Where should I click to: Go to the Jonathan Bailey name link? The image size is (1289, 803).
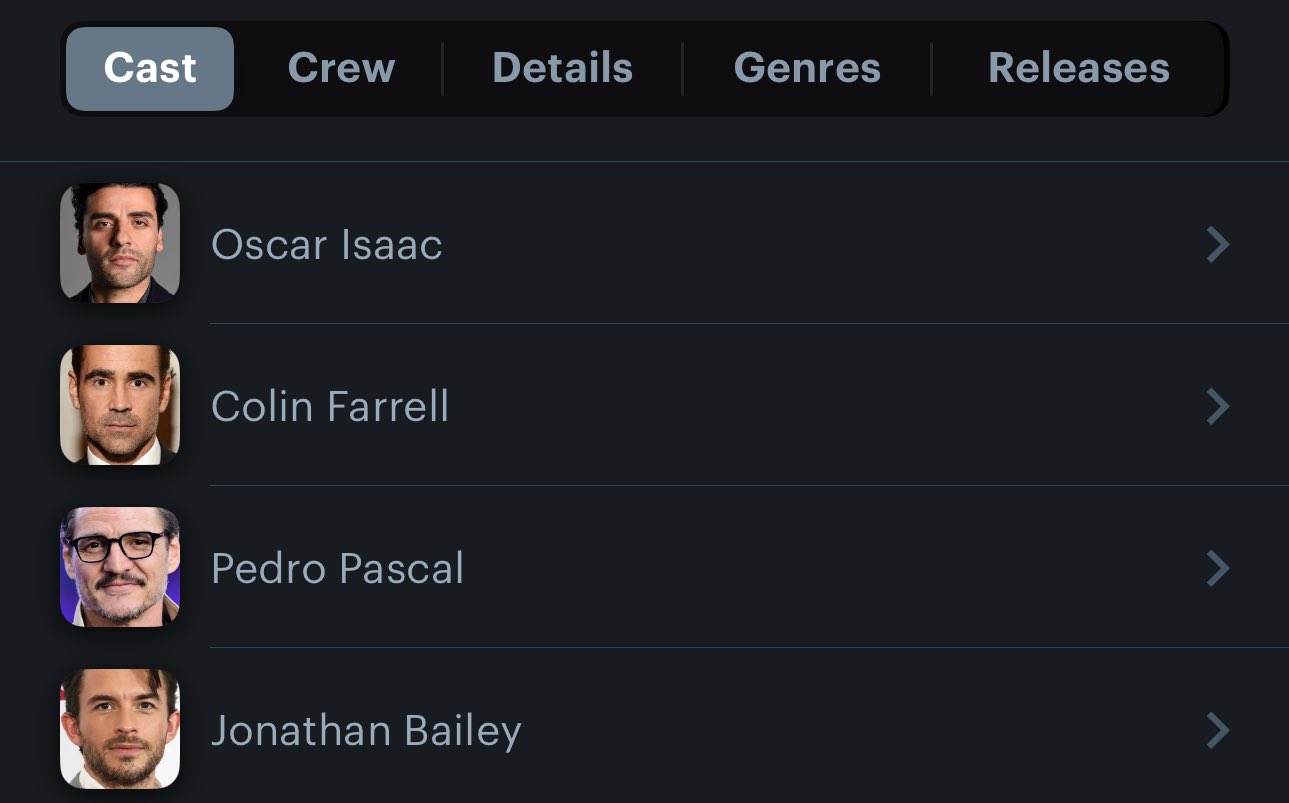[x=366, y=731]
